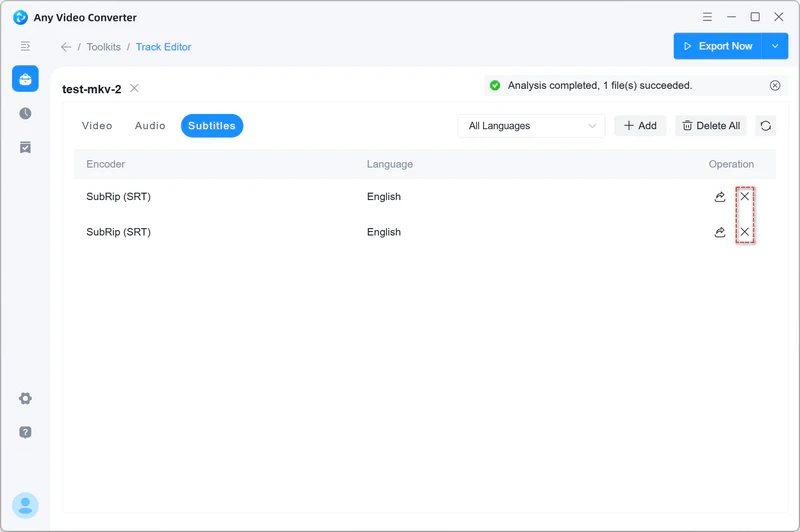Click the Delete All button
Image resolution: width=800 pixels, height=532 pixels.
click(711, 126)
